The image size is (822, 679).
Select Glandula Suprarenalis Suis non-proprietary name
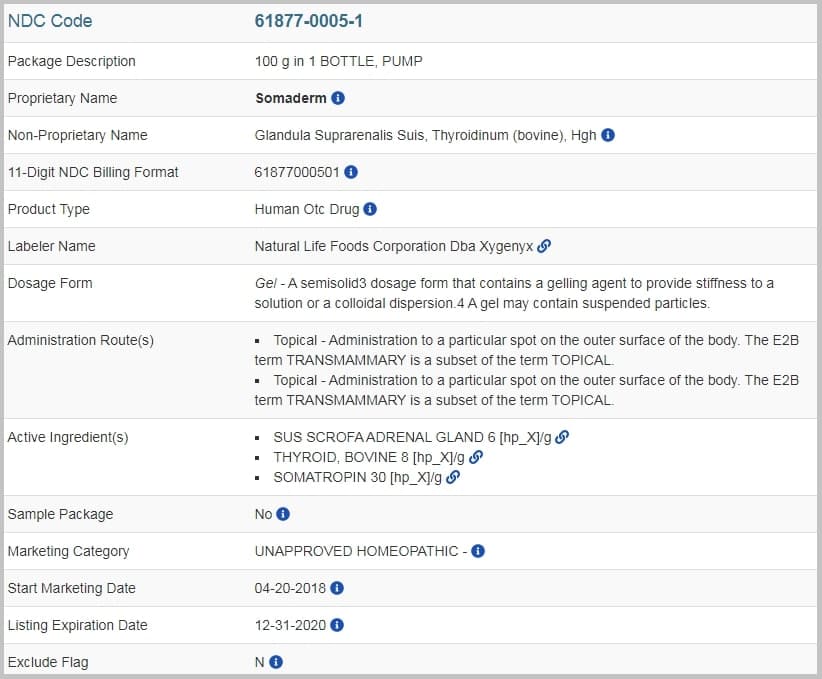(x=426, y=135)
